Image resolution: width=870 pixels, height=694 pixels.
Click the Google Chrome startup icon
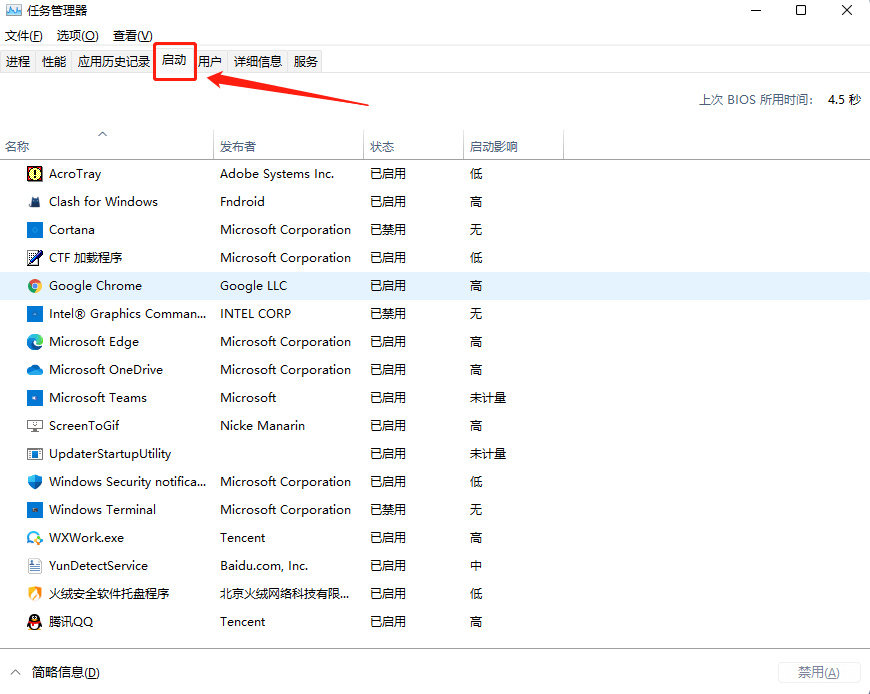coord(32,285)
